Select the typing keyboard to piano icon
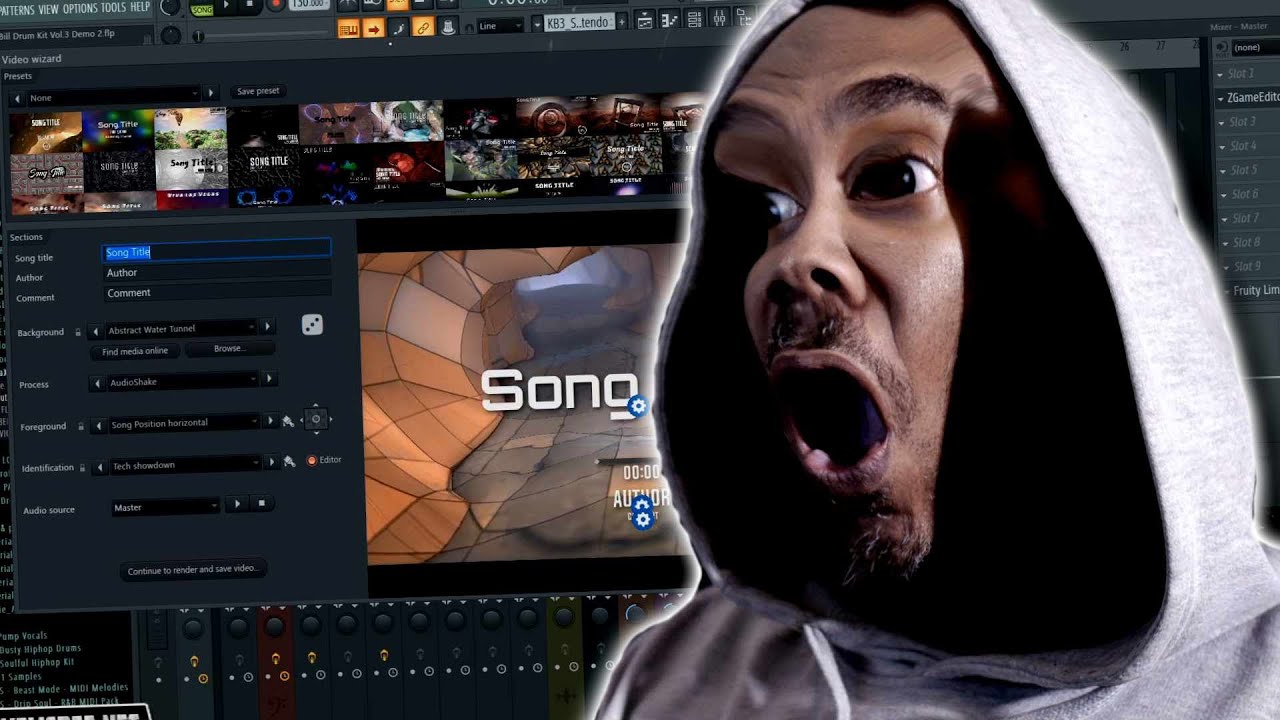 point(349,27)
